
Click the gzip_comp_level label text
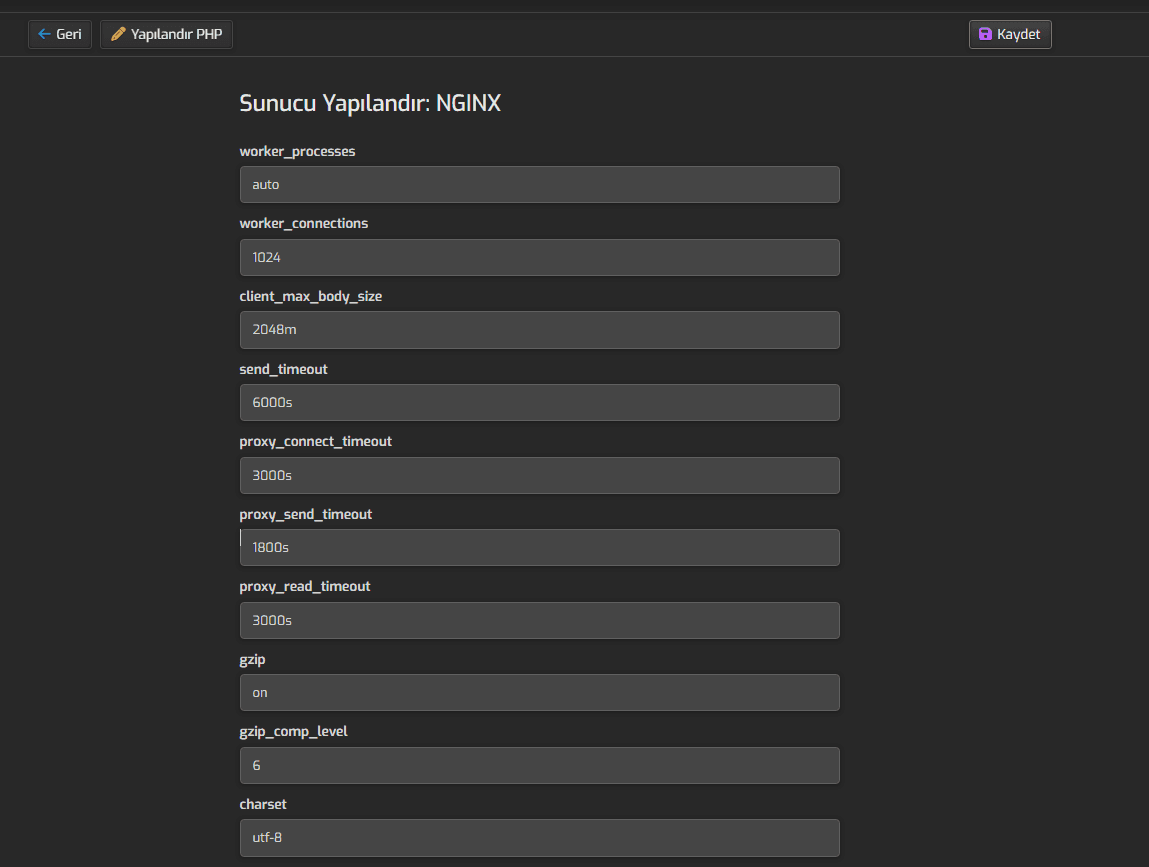293,731
